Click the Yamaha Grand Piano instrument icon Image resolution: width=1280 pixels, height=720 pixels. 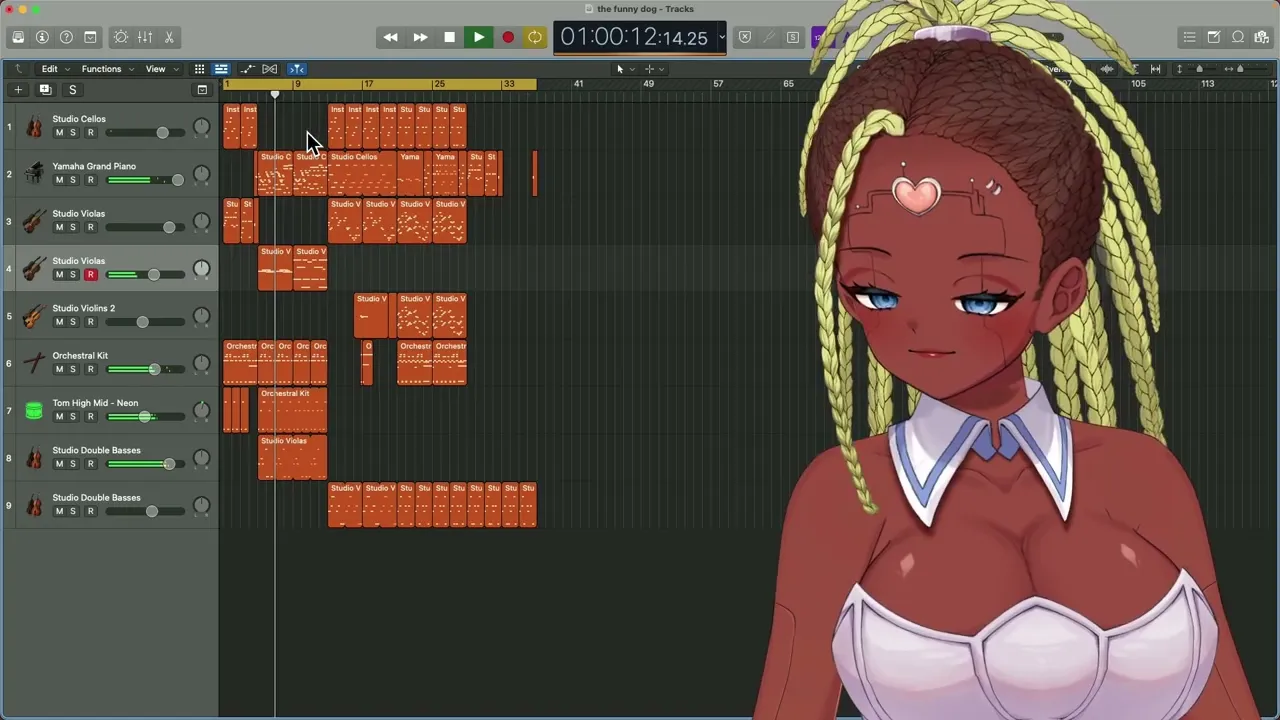(34, 174)
